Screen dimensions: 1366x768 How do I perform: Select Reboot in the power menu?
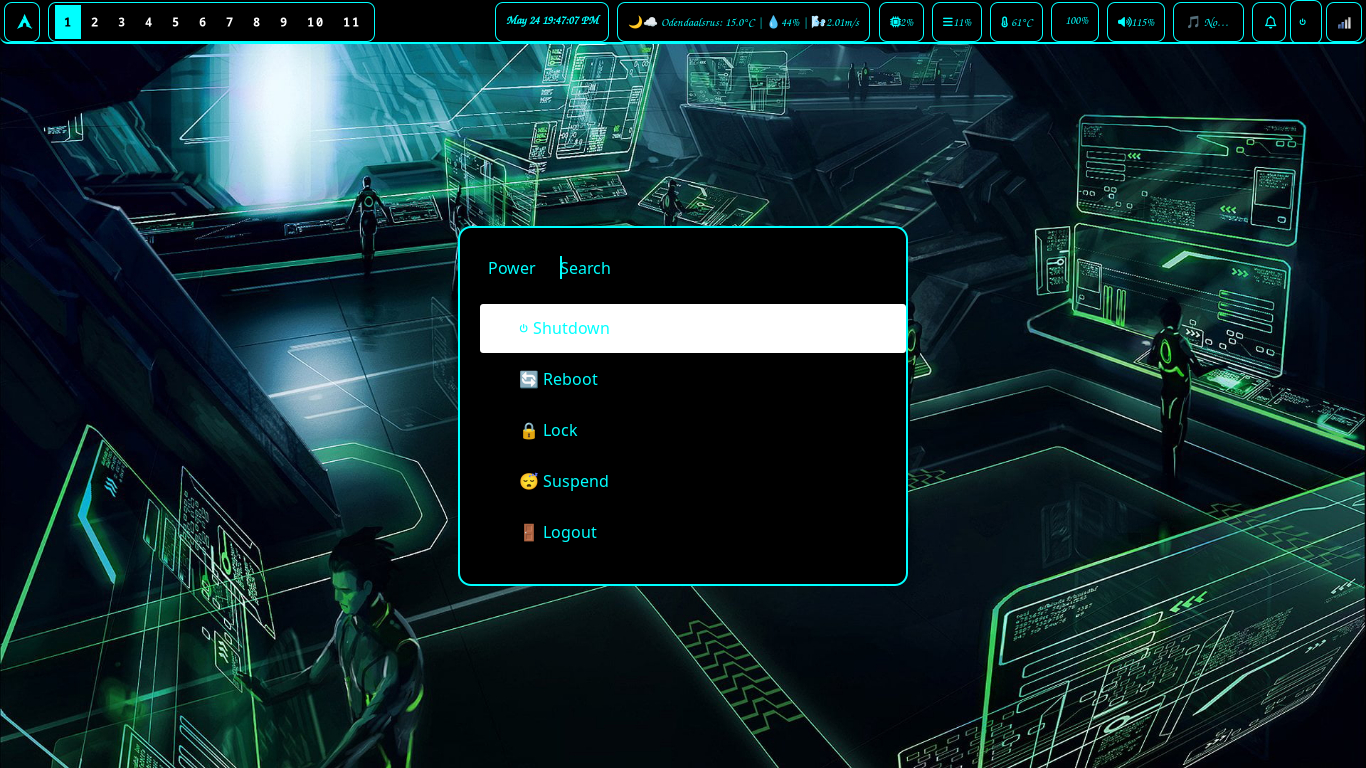click(693, 379)
